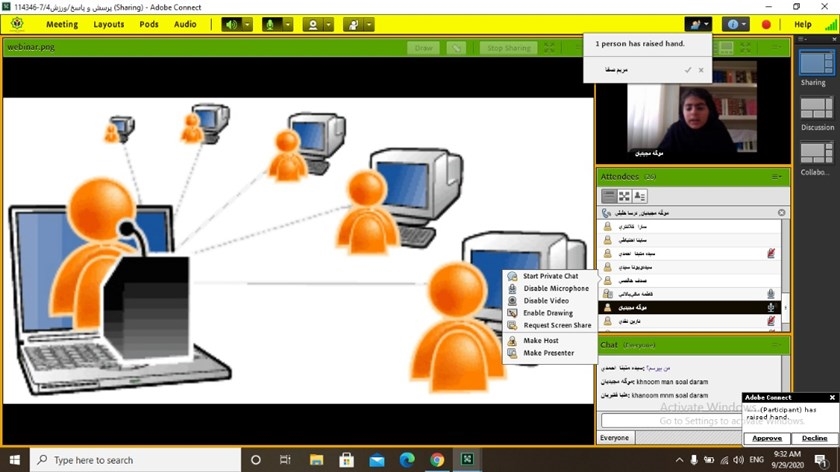This screenshot has width=840, height=472.
Task: Dismiss the raised hand notification with X
Action: [701, 70]
